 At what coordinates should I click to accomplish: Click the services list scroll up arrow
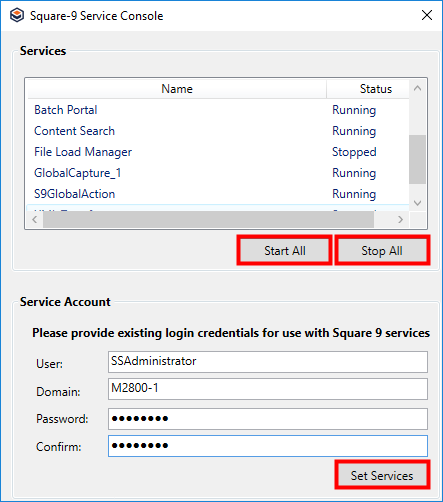417,88
